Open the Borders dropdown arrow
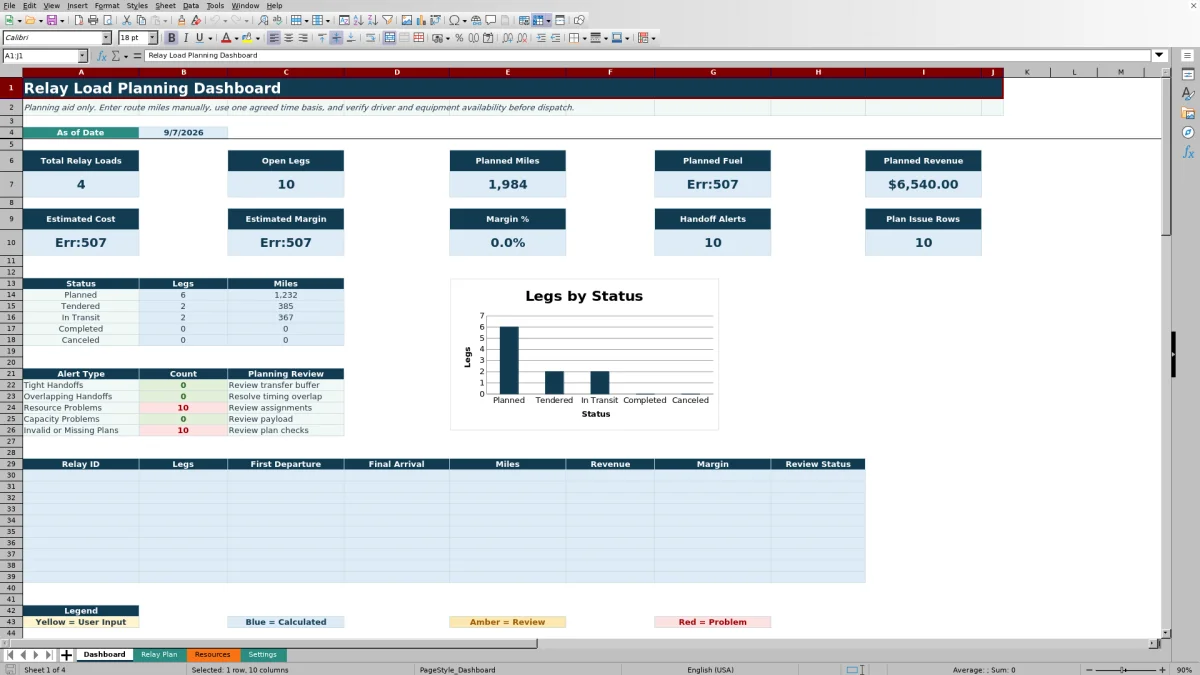 tap(584, 38)
